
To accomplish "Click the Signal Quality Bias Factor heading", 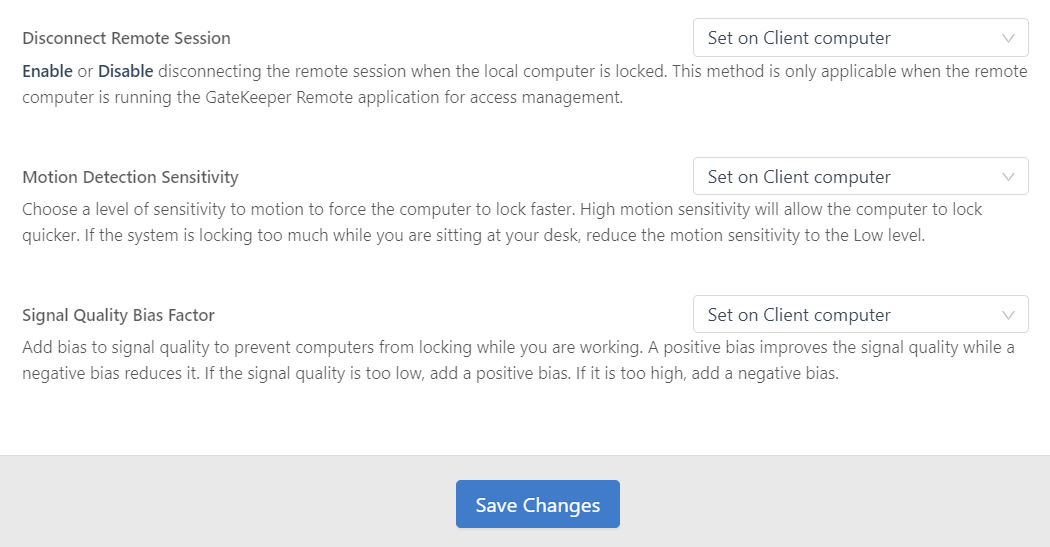I will point(118,315).
